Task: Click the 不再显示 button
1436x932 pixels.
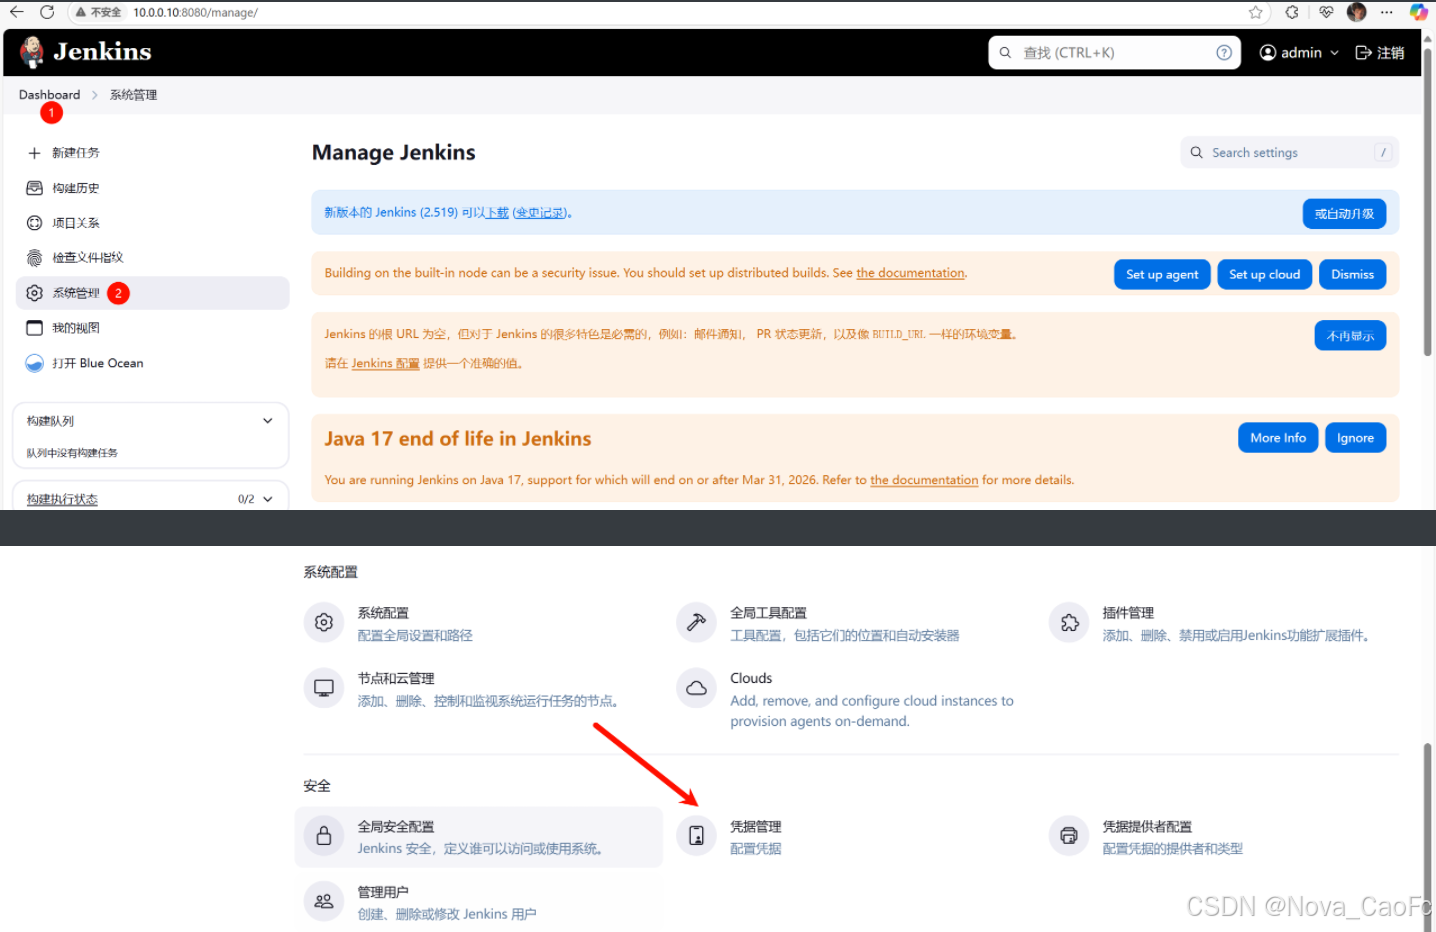Action: tap(1350, 336)
